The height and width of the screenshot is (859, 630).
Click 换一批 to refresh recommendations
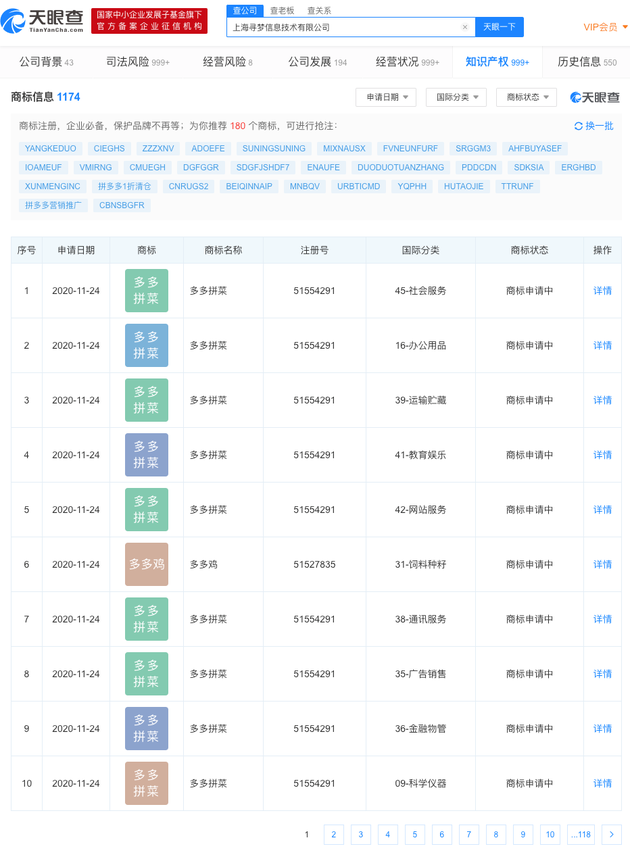599,126
